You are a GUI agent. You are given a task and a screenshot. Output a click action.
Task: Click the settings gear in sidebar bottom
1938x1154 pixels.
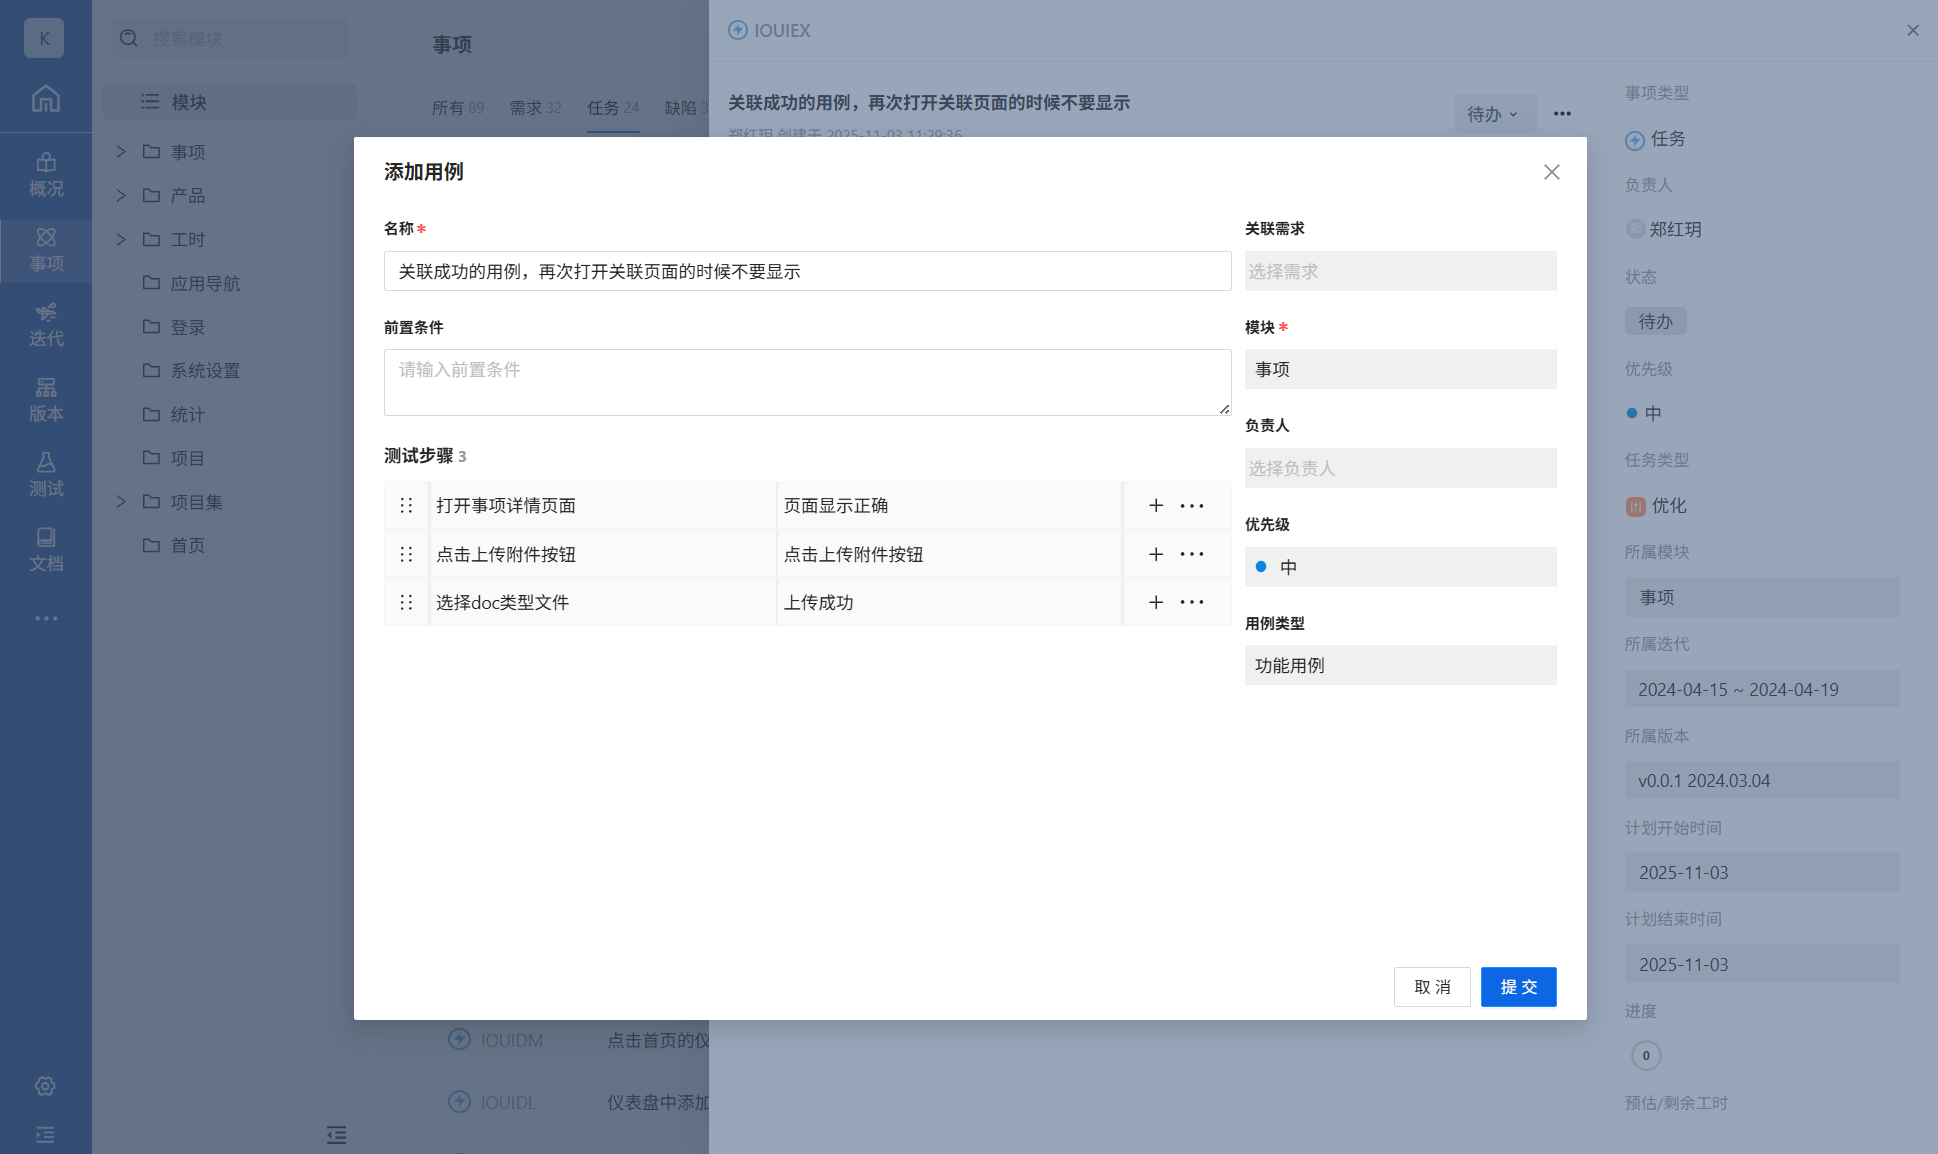[45, 1086]
